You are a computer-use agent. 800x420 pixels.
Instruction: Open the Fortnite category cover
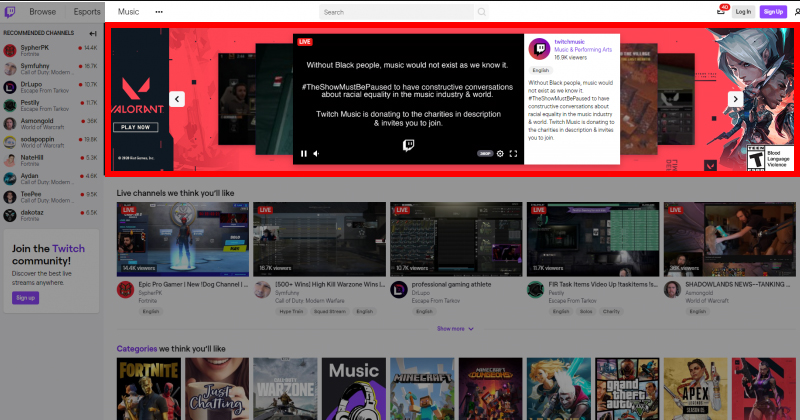click(148, 389)
